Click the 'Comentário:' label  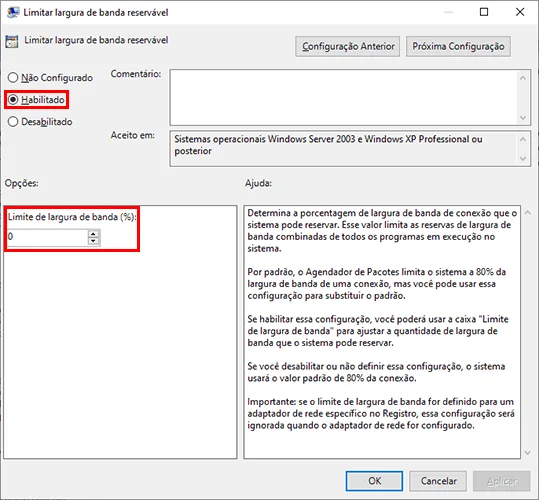coord(136,74)
